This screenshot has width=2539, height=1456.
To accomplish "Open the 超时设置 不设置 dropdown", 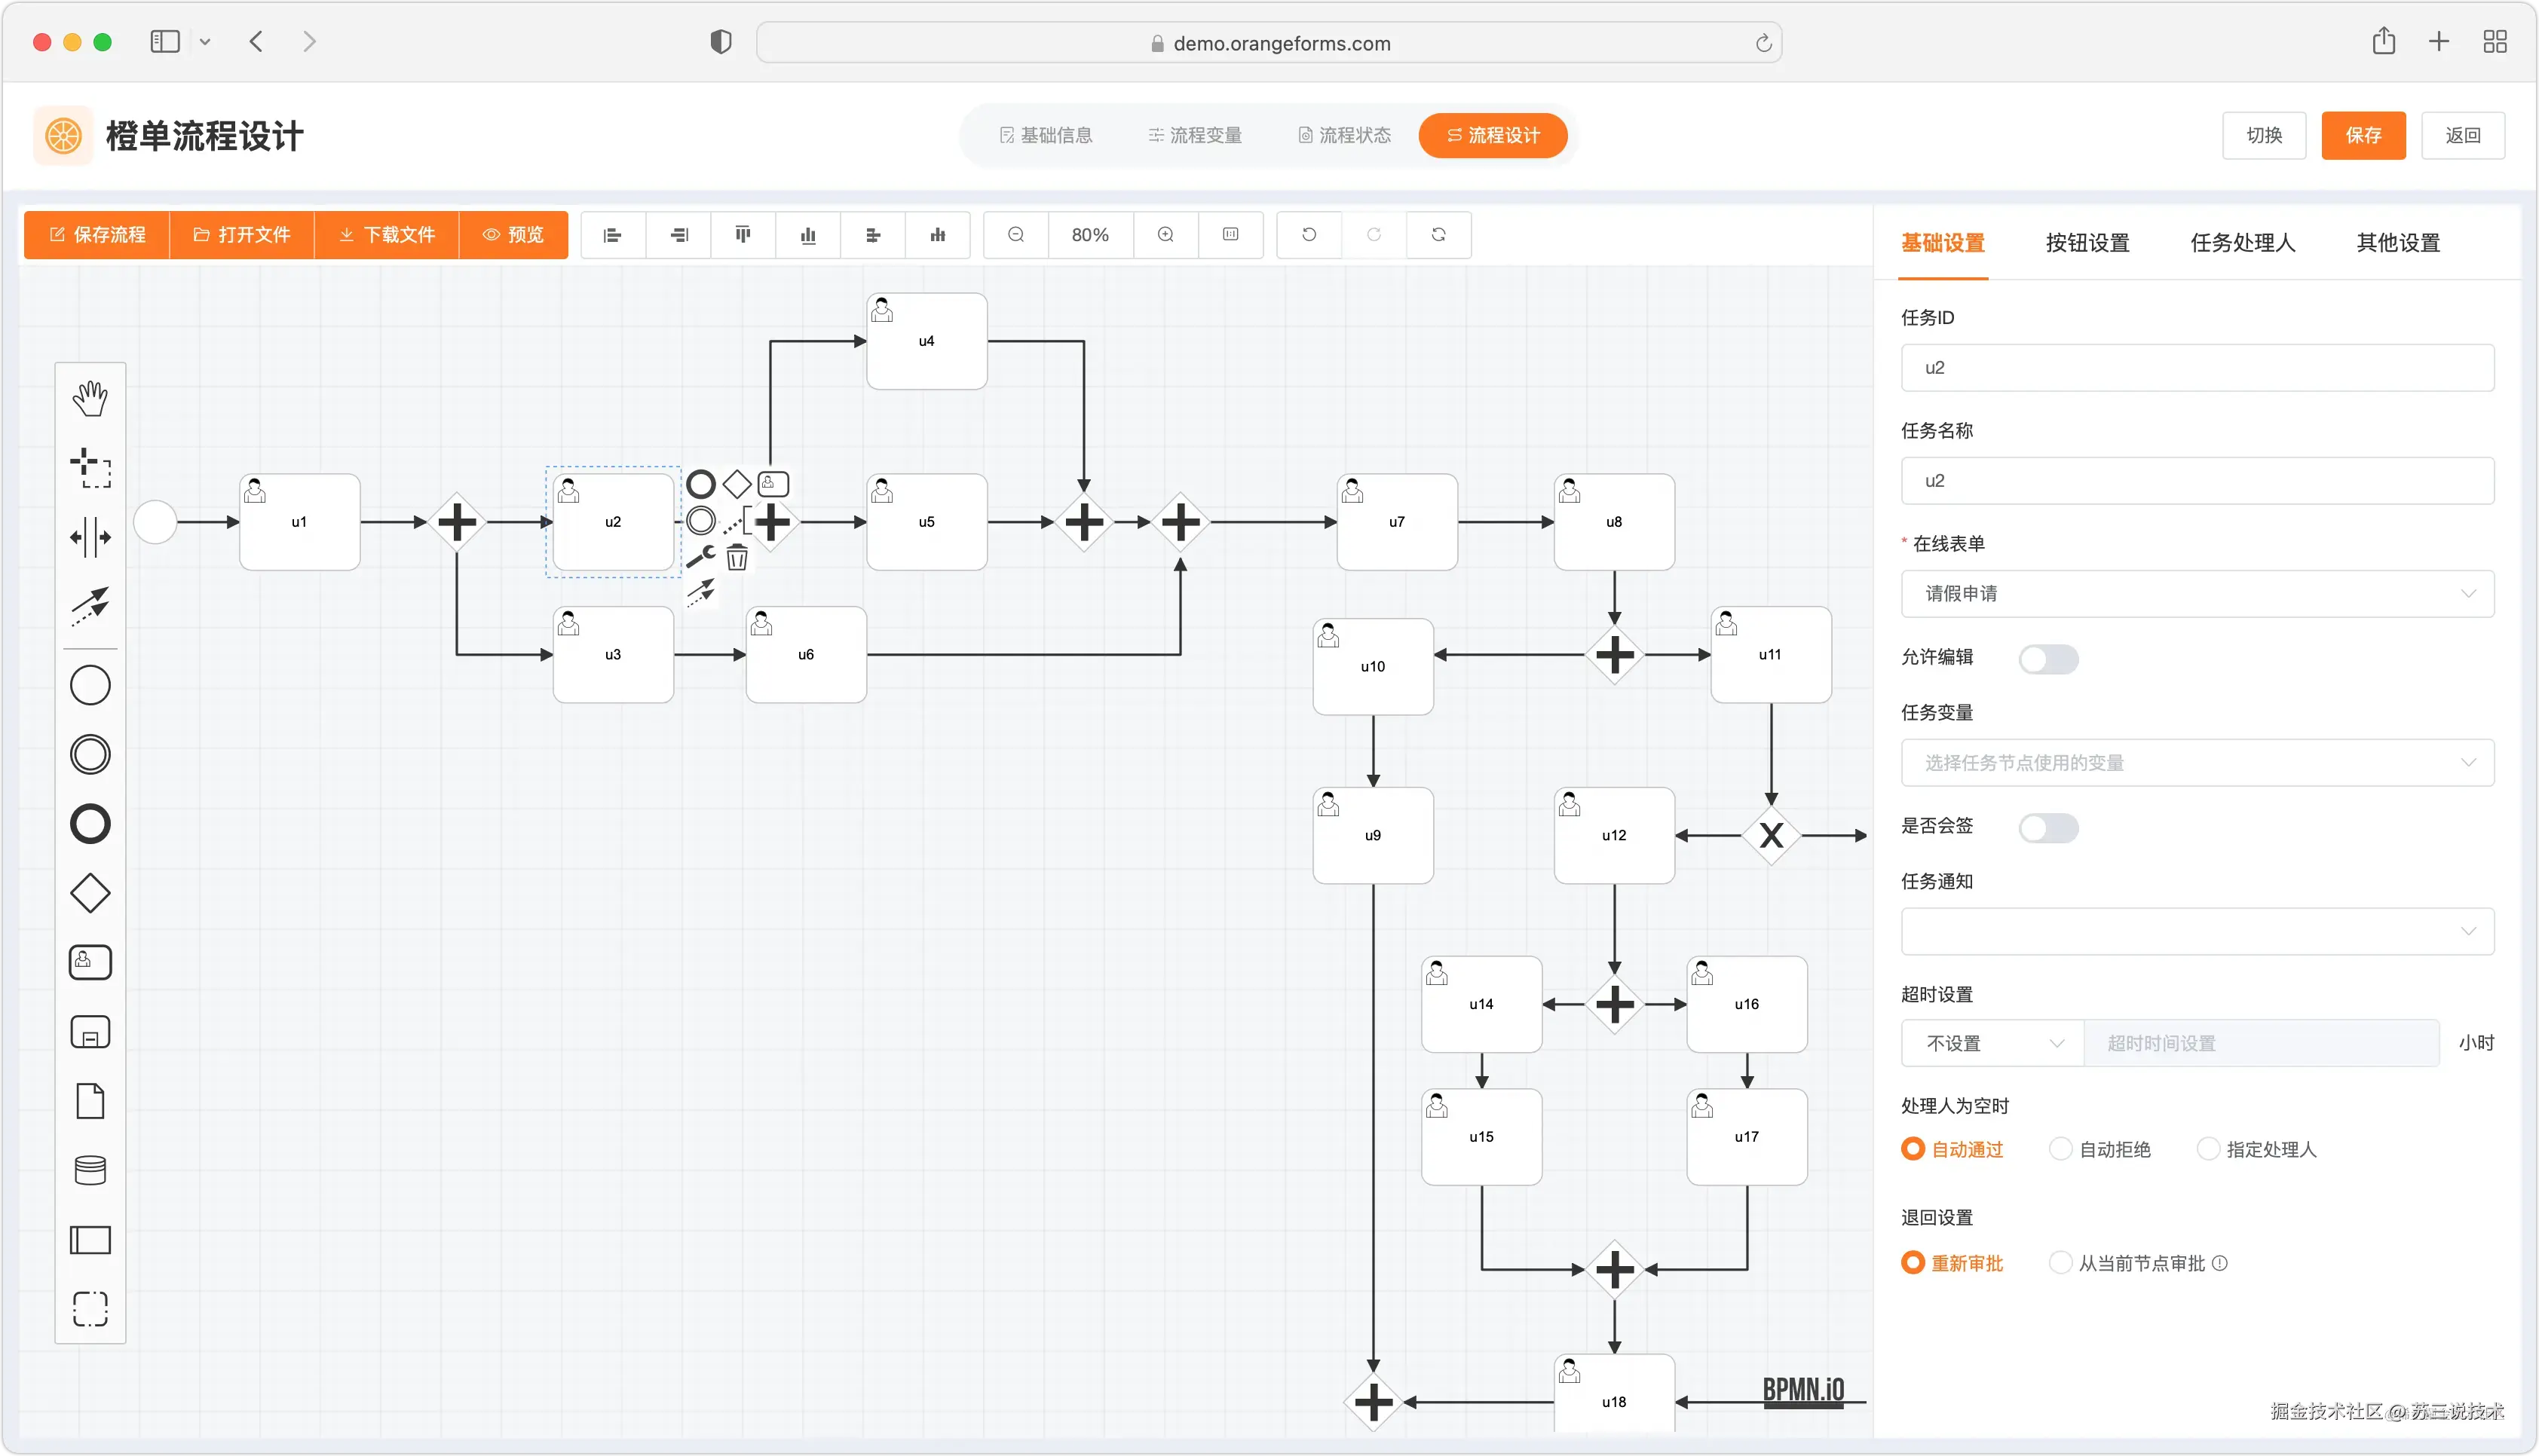I will coord(1991,1044).
